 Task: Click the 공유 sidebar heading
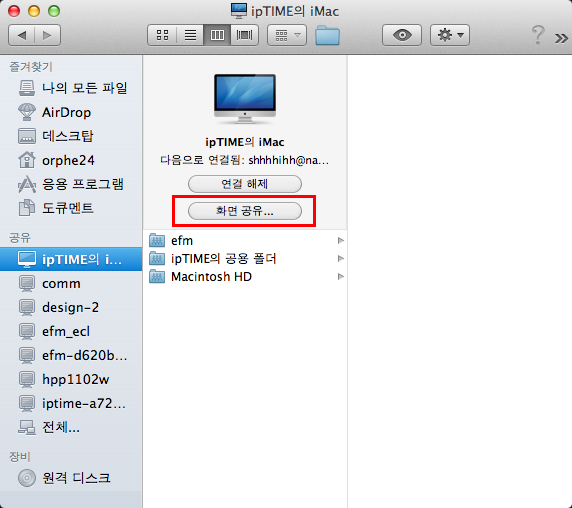pyautogui.click(x=20, y=238)
